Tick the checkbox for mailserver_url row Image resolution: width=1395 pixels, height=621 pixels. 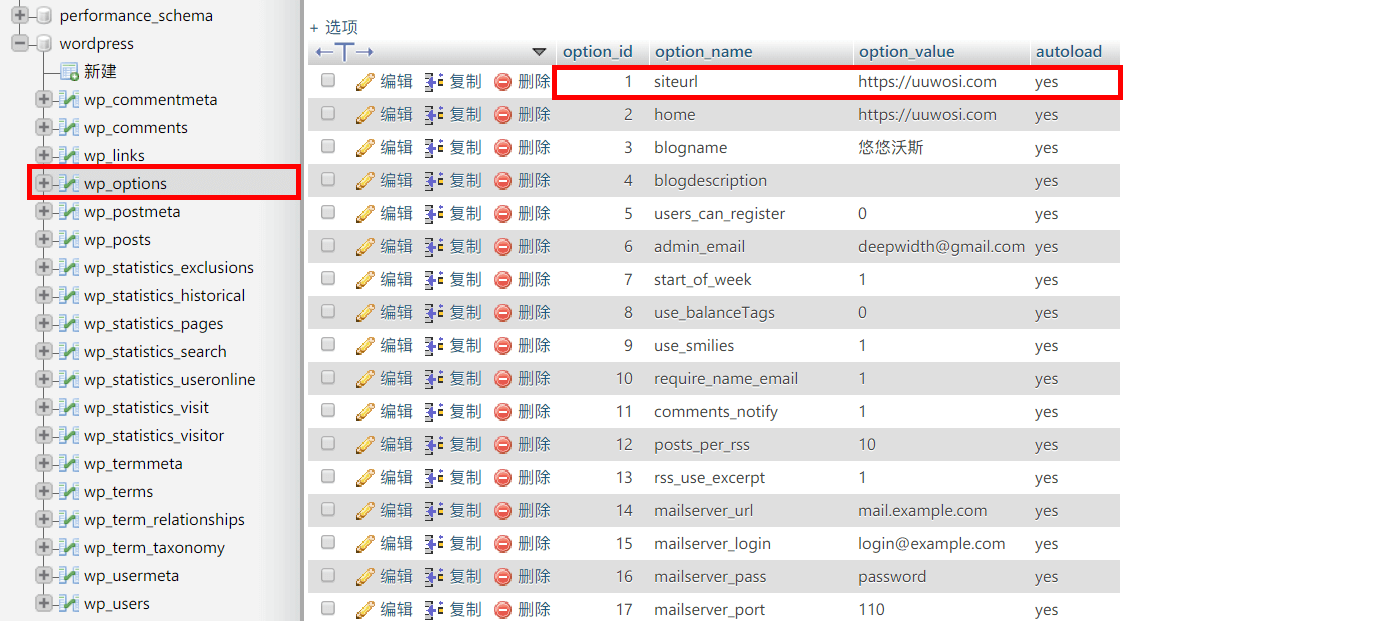point(328,510)
